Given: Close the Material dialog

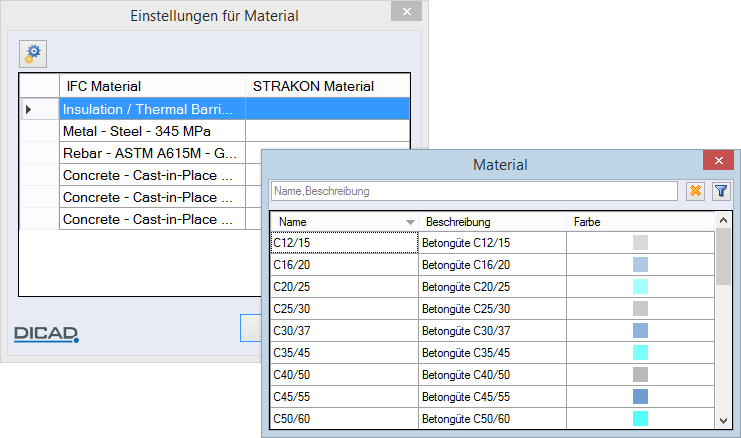Looking at the screenshot, I should [x=718, y=160].
